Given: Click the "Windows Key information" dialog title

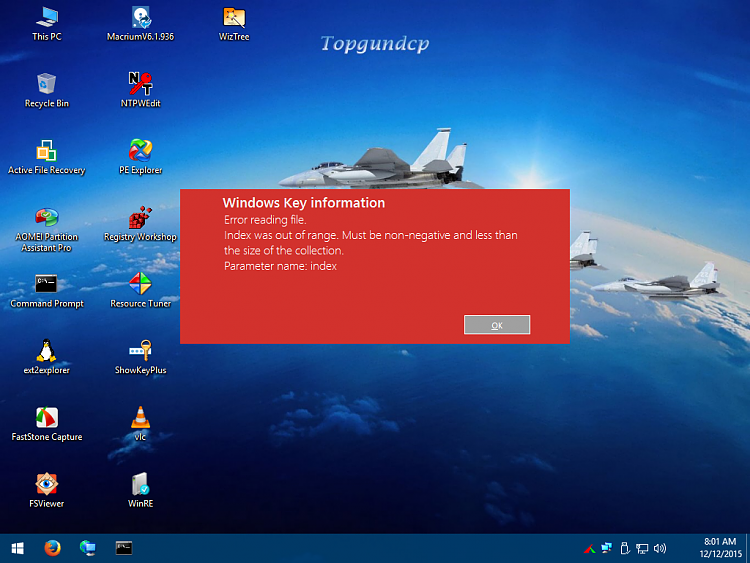Looking at the screenshot, I should pyautogui.click(x=304, y=203).
